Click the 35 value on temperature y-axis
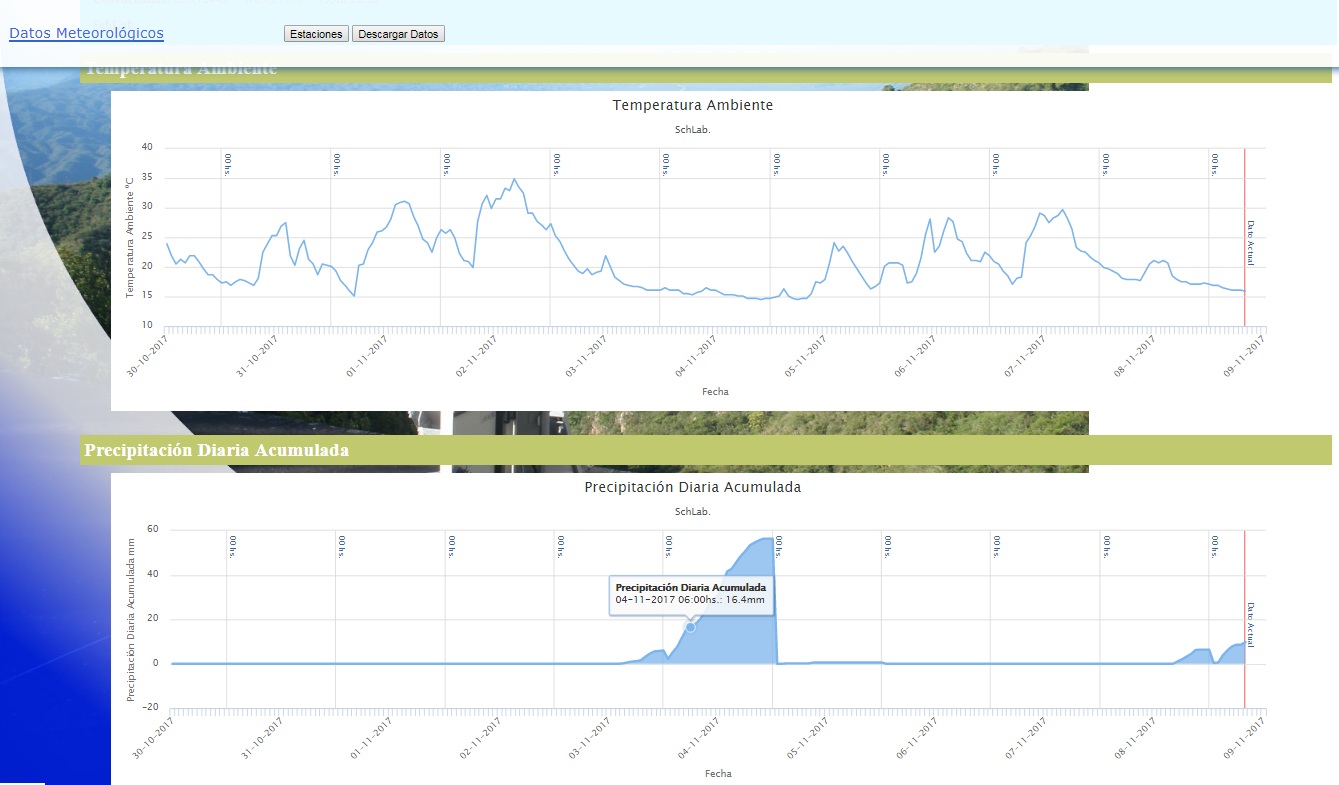Viewport: 1339px width, 785px height. click(147, 177)
